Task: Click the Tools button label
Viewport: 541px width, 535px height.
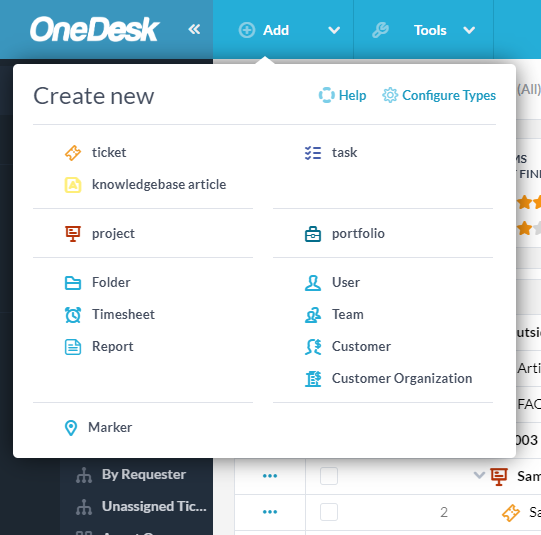Action: pyautogui.click(x=430, y=30)
